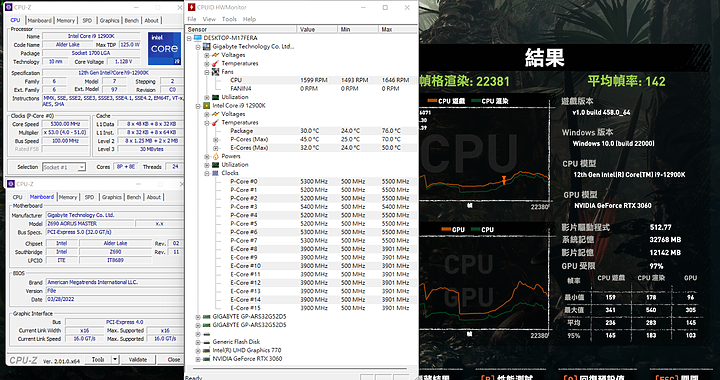The width and height of the screenshot is (720, 380).
Task: Click the Gigabyte Technology motherboard icon
Action: click(207, 46)
